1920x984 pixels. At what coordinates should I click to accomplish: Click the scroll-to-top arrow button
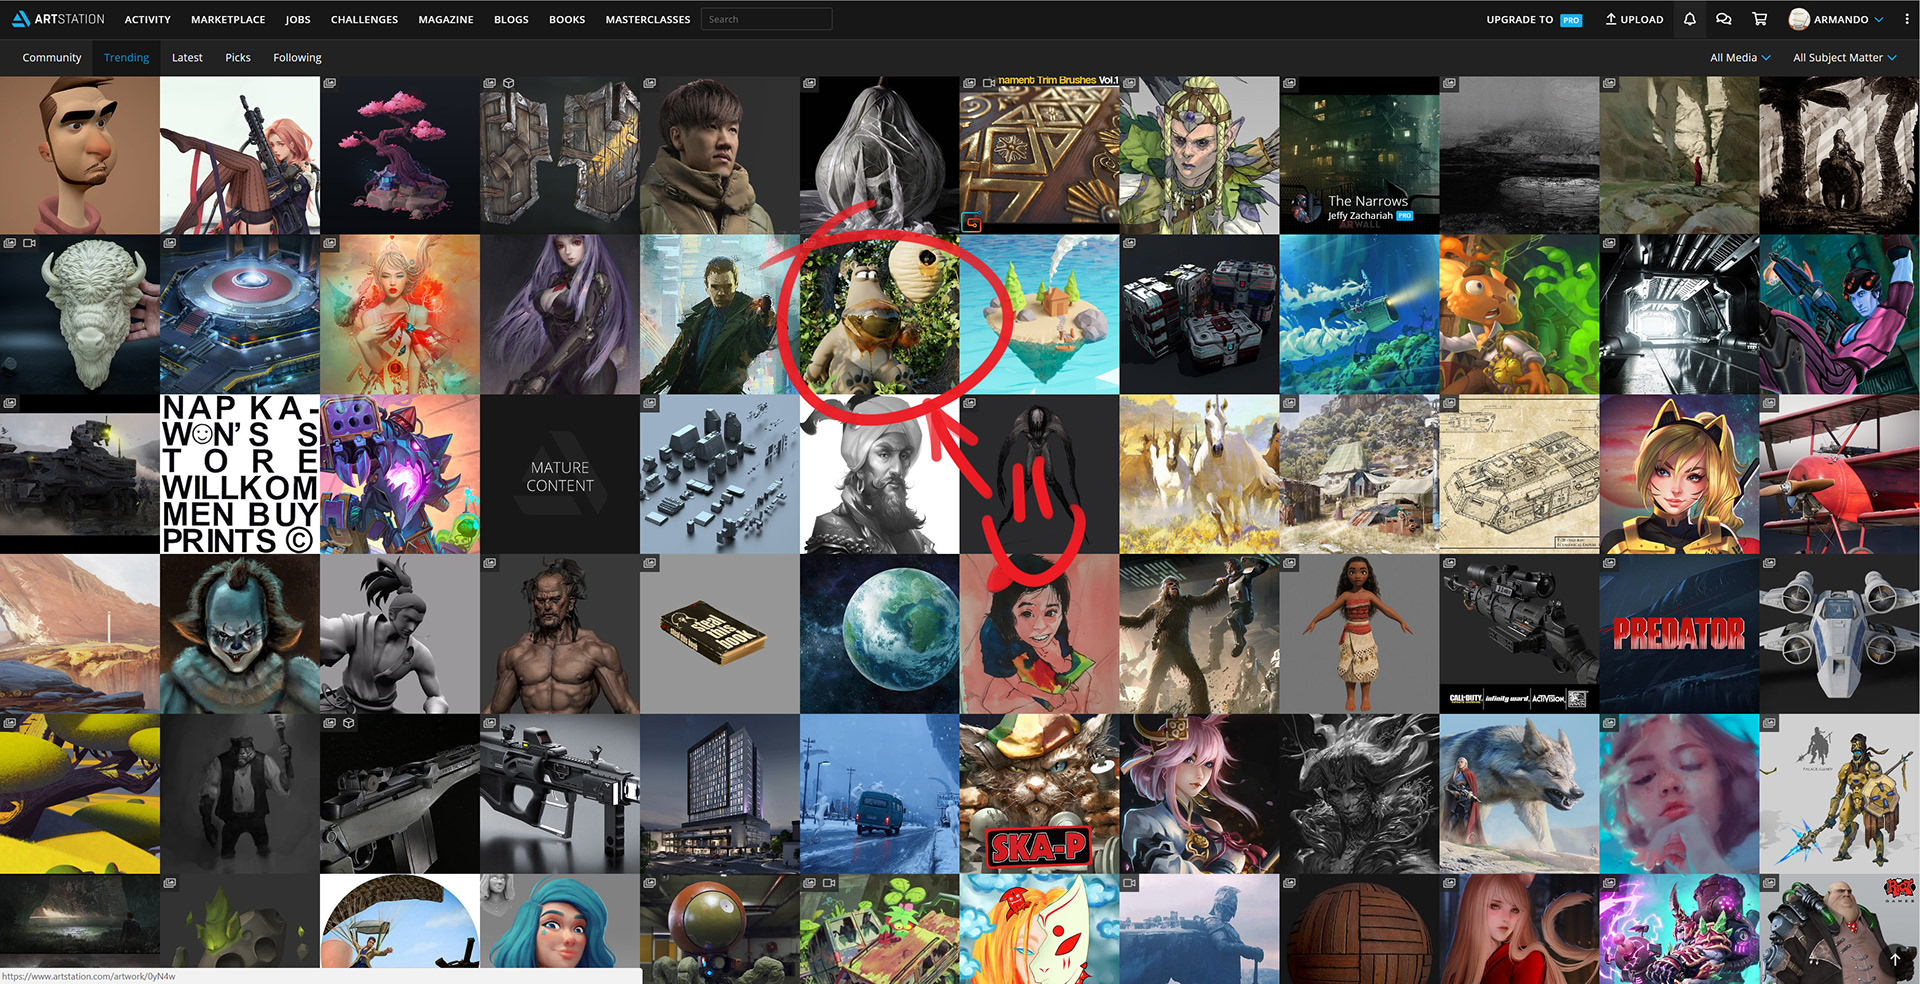tap(1894, 959)
